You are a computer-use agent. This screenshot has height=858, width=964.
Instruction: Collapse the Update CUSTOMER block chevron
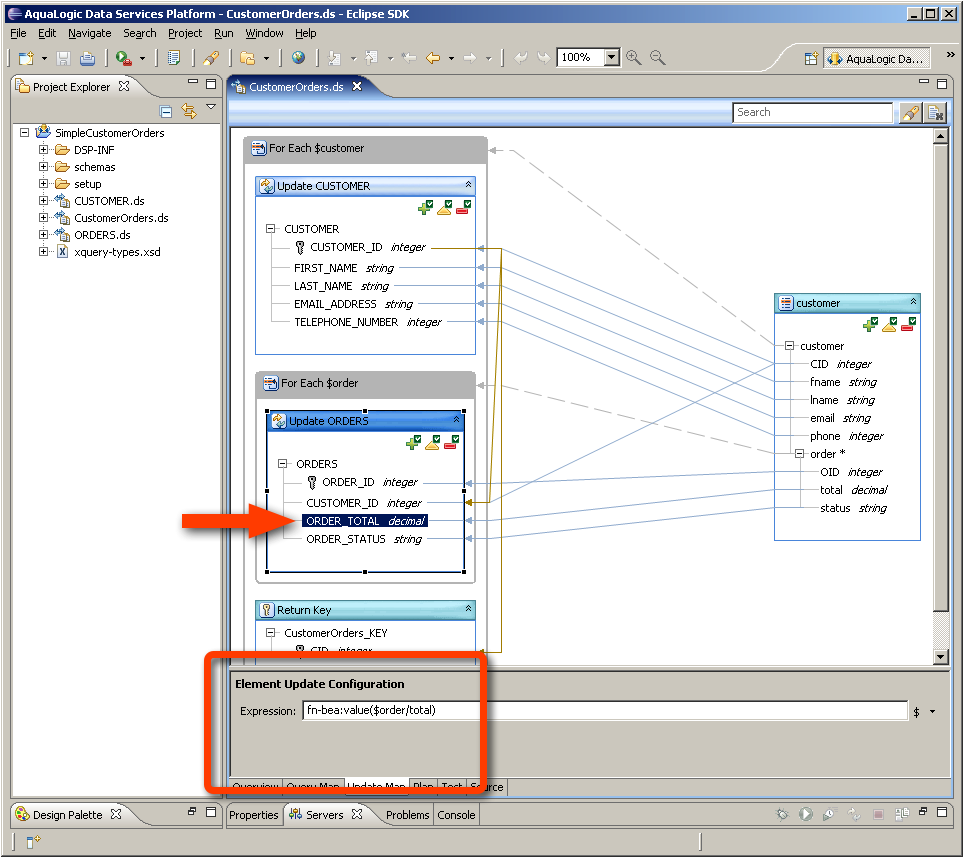click(468, 185)
